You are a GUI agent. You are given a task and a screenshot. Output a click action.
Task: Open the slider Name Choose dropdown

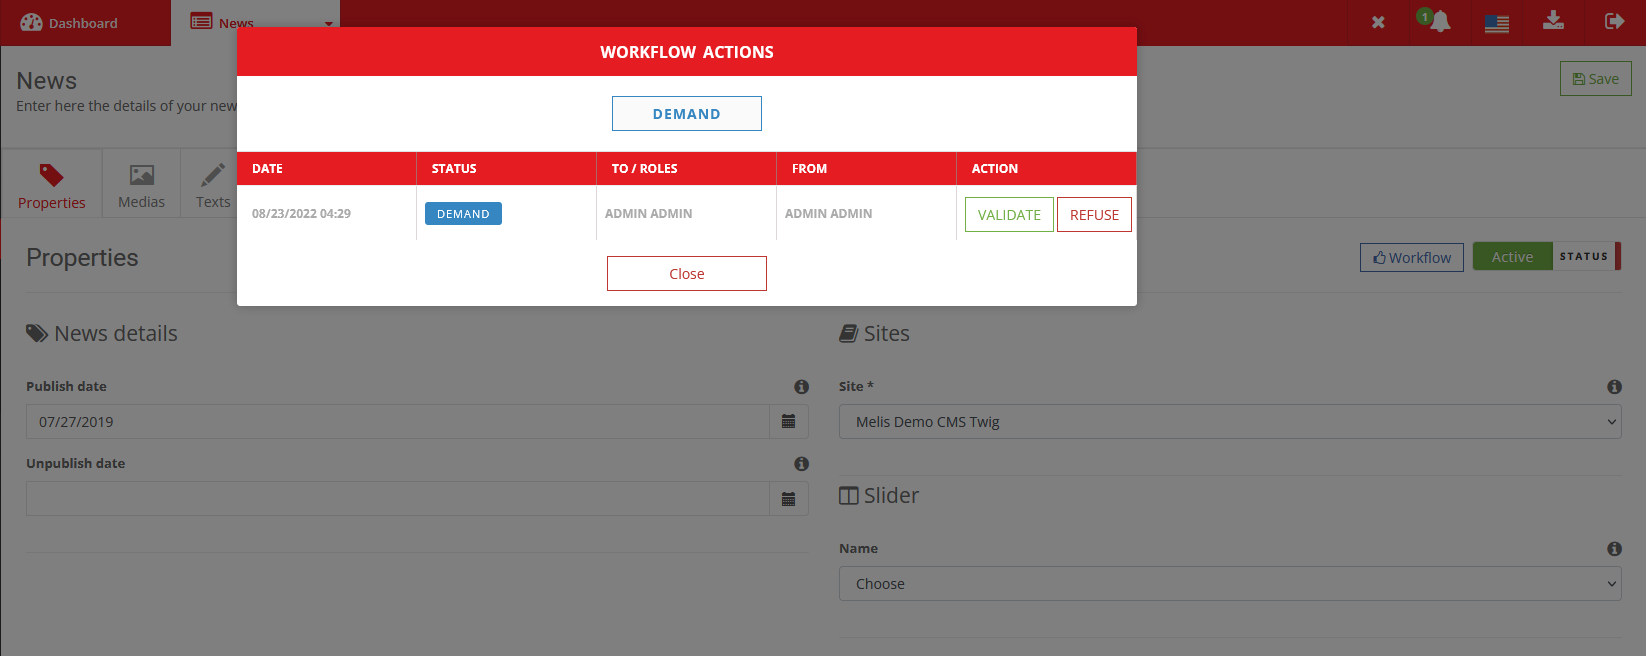(1229, 584)
